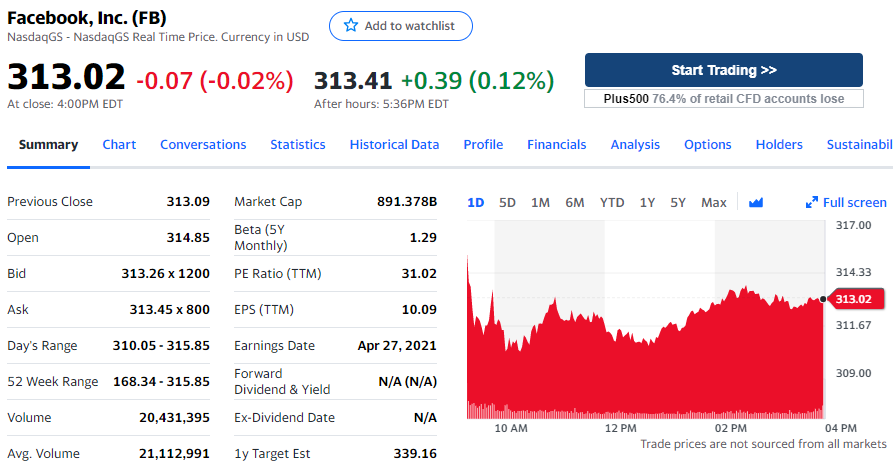
Task: Open the Historical Data tab
Action: click(394, 145)
